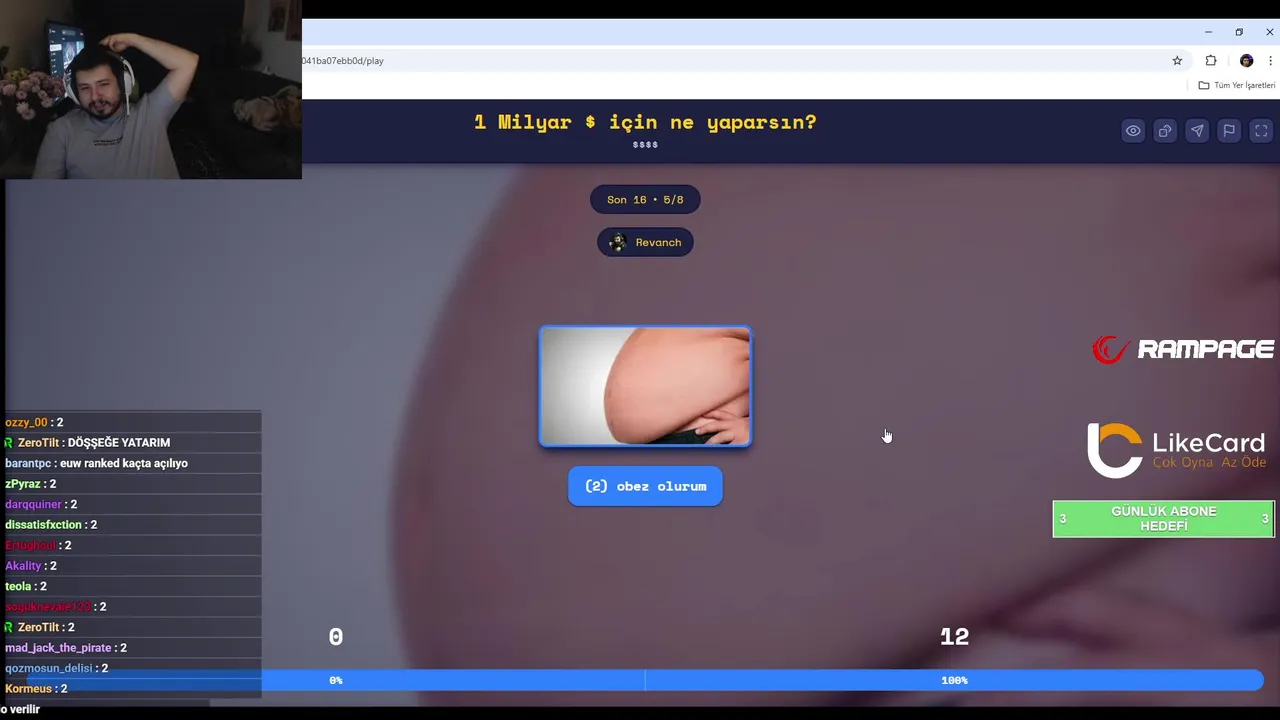Image resolution: width=1280 pixels, height=720 pixels.
Task: Click the RAMPAGE sponsor logo
Action: click(1183, 349)
